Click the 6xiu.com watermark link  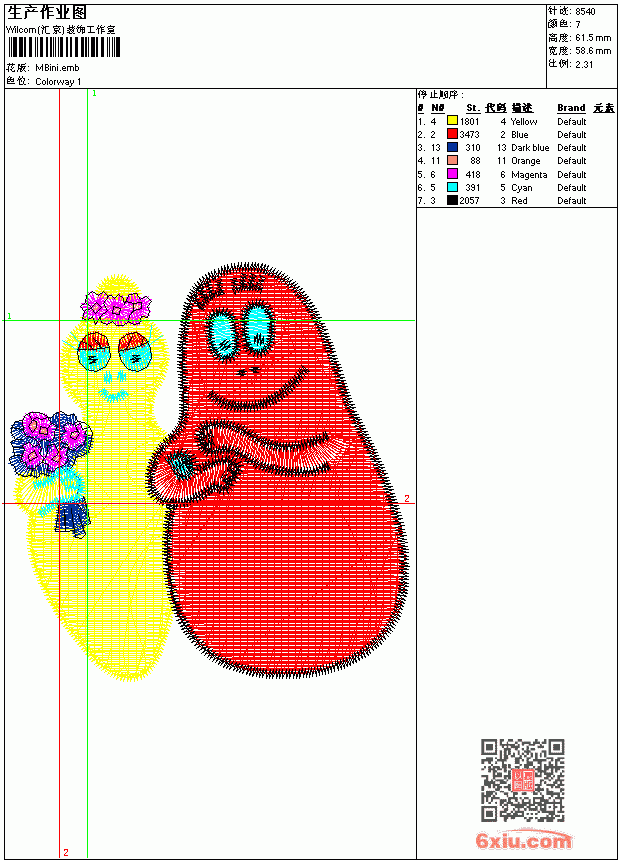[523, 840]
